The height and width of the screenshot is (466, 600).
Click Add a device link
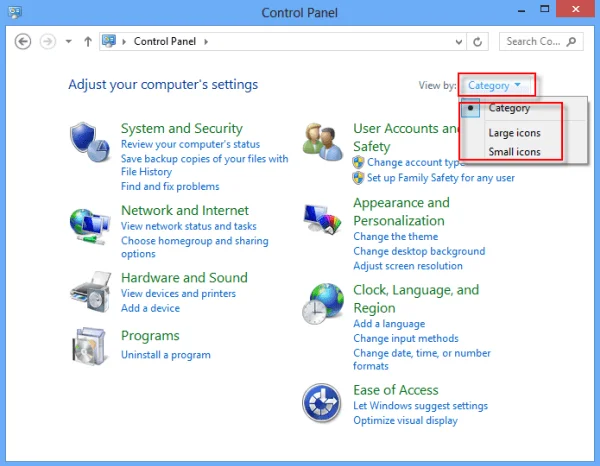[150, 308]
